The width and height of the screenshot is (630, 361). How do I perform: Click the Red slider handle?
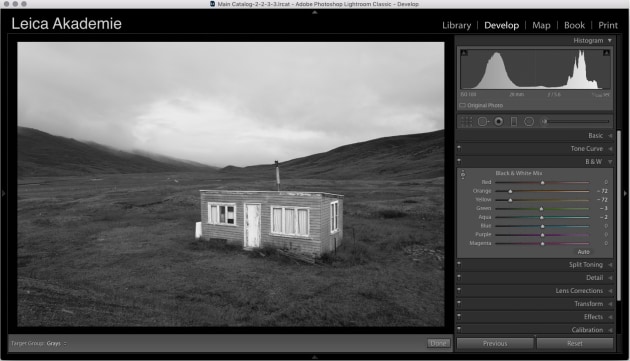[x=542, y=183]
